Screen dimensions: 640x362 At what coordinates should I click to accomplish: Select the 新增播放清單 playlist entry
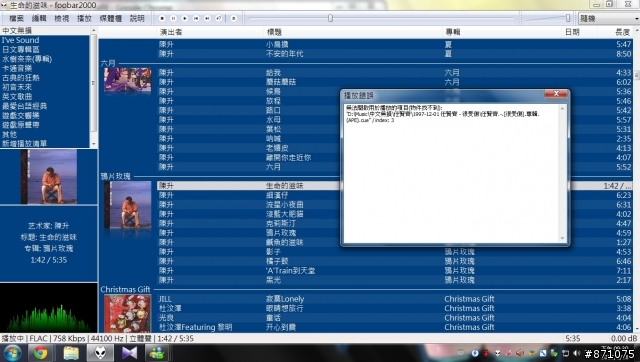click(45, 143)
